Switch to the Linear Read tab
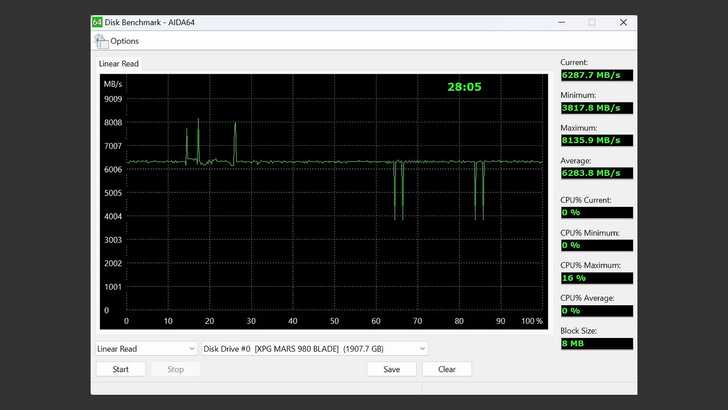This screenshot has width=728, height=410. click(118, 64)
